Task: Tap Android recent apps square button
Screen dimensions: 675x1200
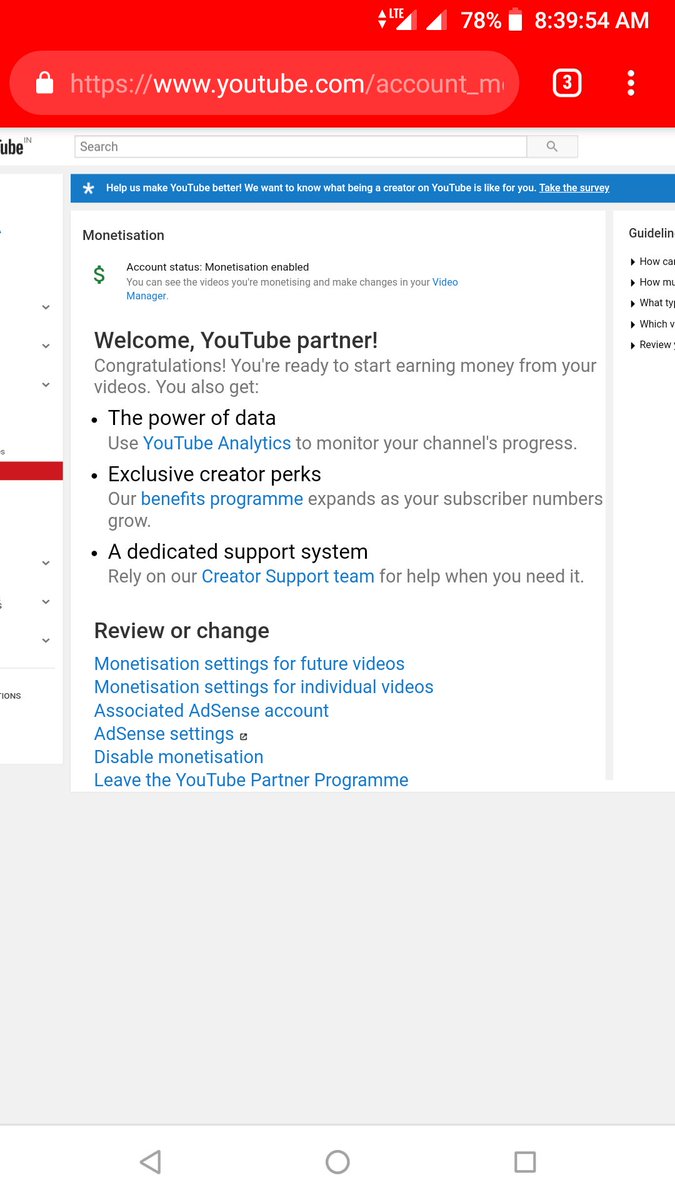Action: (x=525, y=1161)
